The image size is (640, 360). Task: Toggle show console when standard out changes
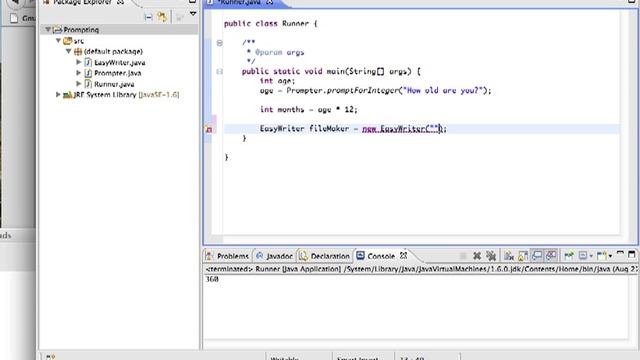pyautogui.click(x=537, y=256)
